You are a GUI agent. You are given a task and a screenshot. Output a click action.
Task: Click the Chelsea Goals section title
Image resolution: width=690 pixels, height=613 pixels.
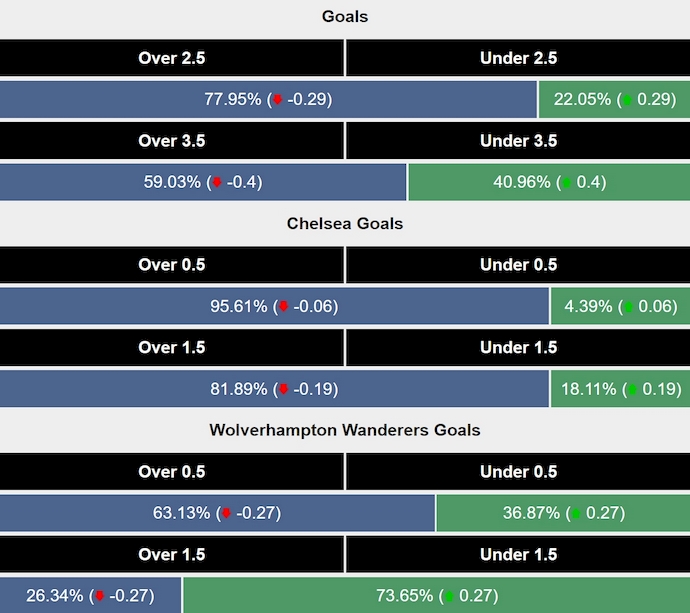[x=345, y=223]
